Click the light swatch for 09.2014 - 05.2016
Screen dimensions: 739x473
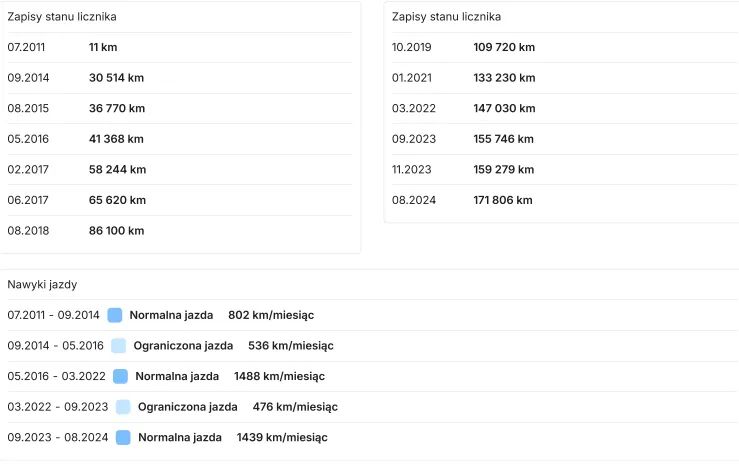[x=118, y=346]
